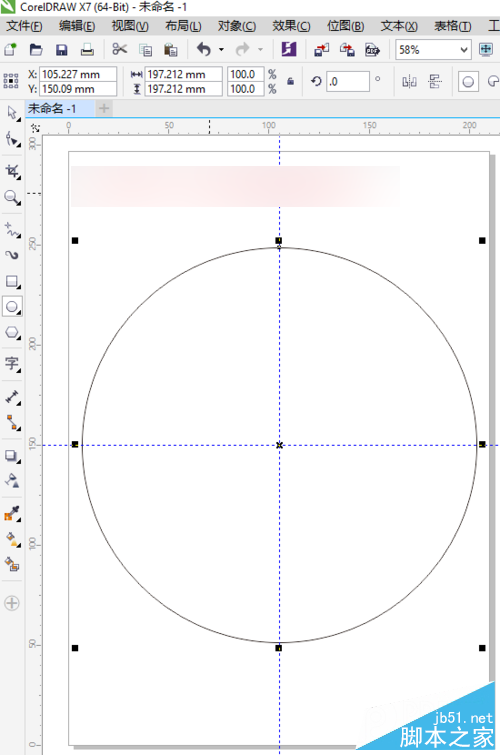Select the Pick tool
This screenshot has width=500, height=755.
coord(12,113)
